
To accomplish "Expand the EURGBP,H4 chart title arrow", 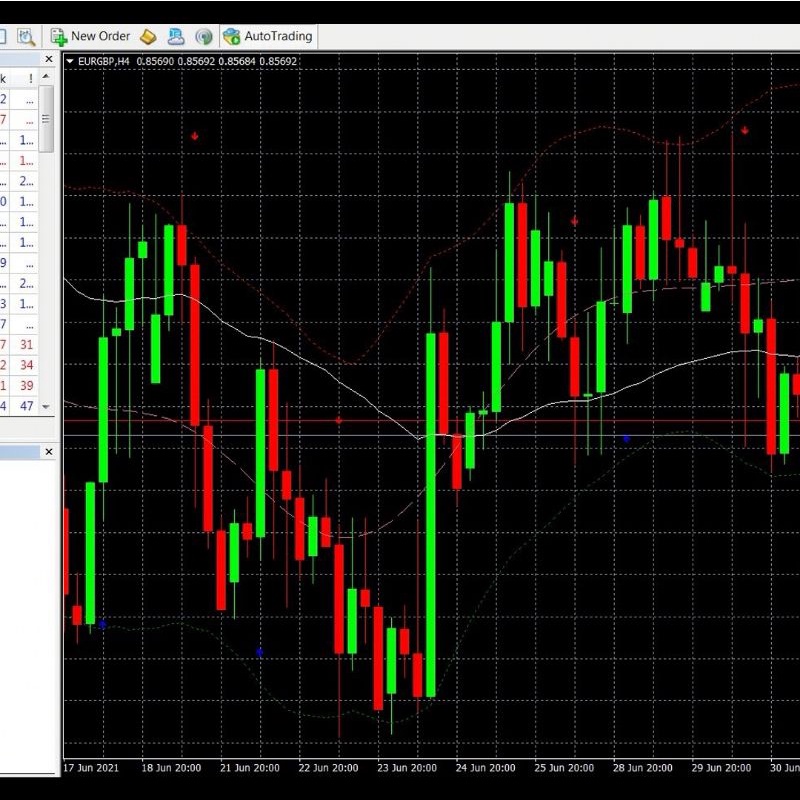I will click(69, 61).
